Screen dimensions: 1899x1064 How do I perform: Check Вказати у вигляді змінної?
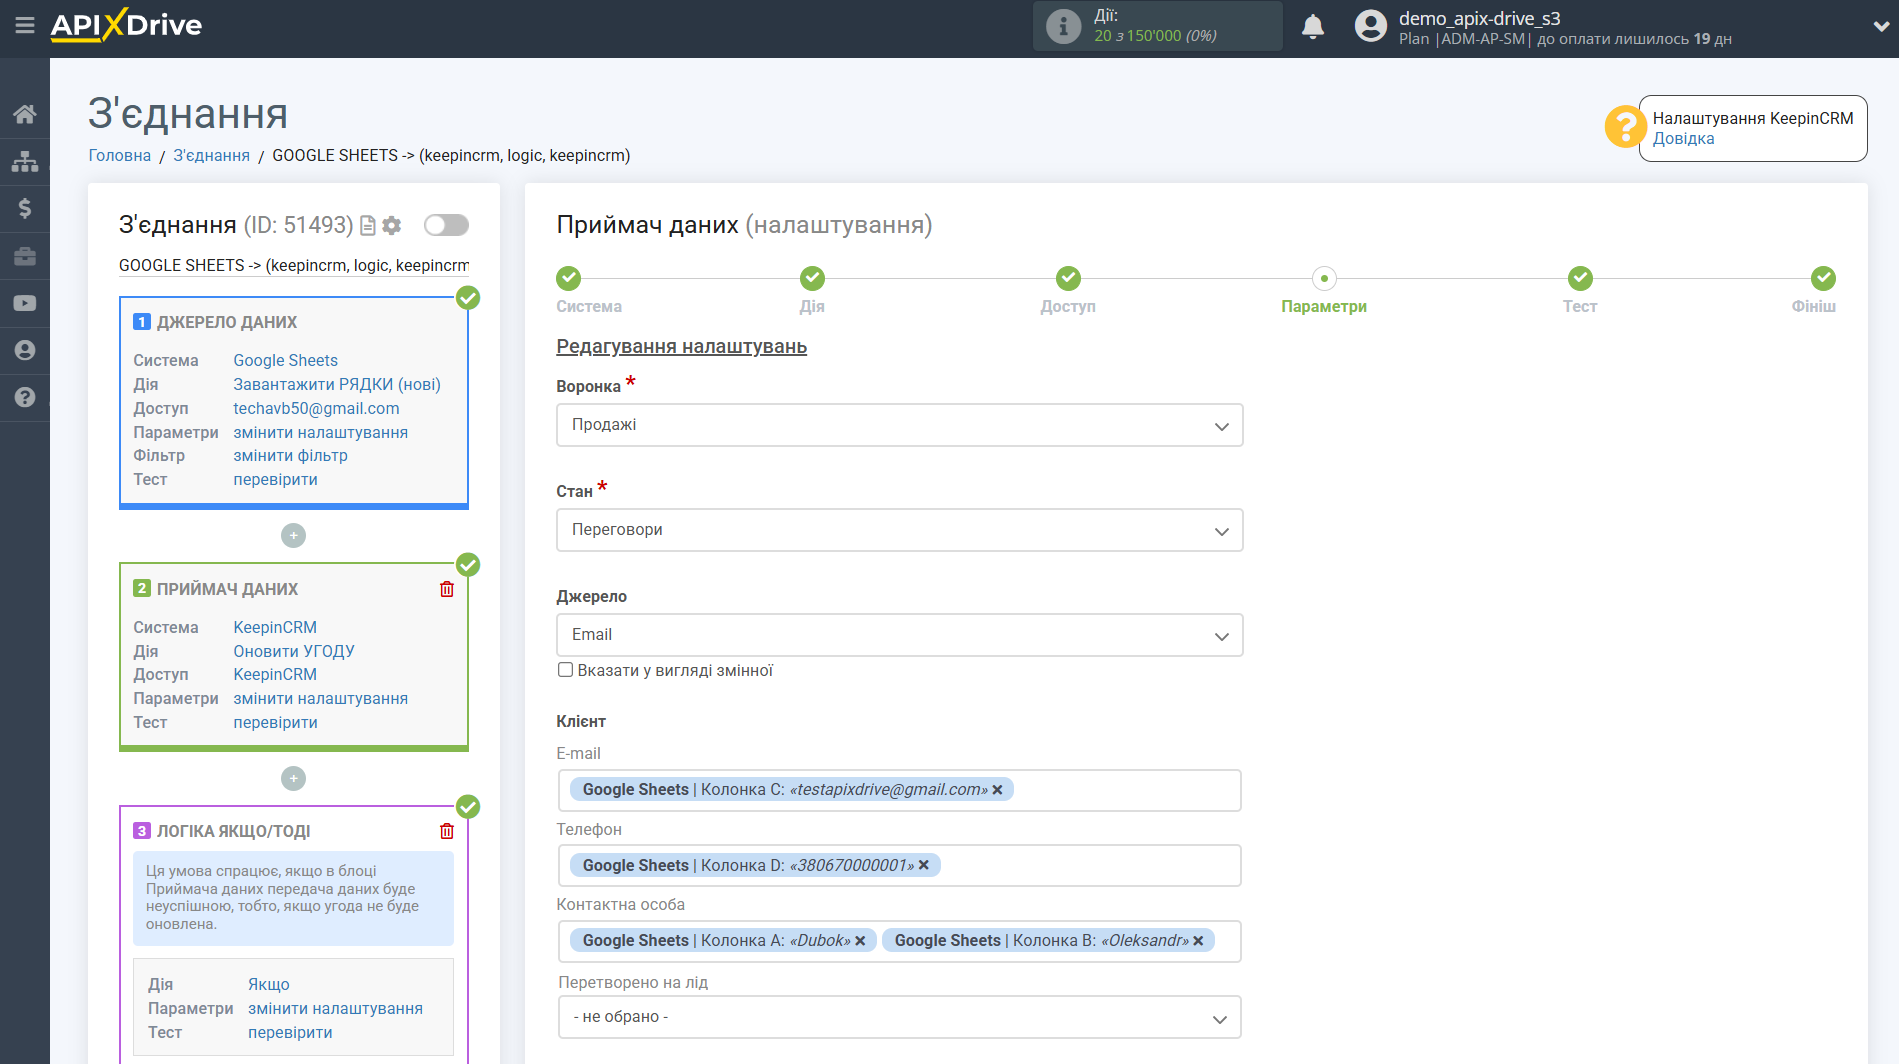click(x=565, y=670)
